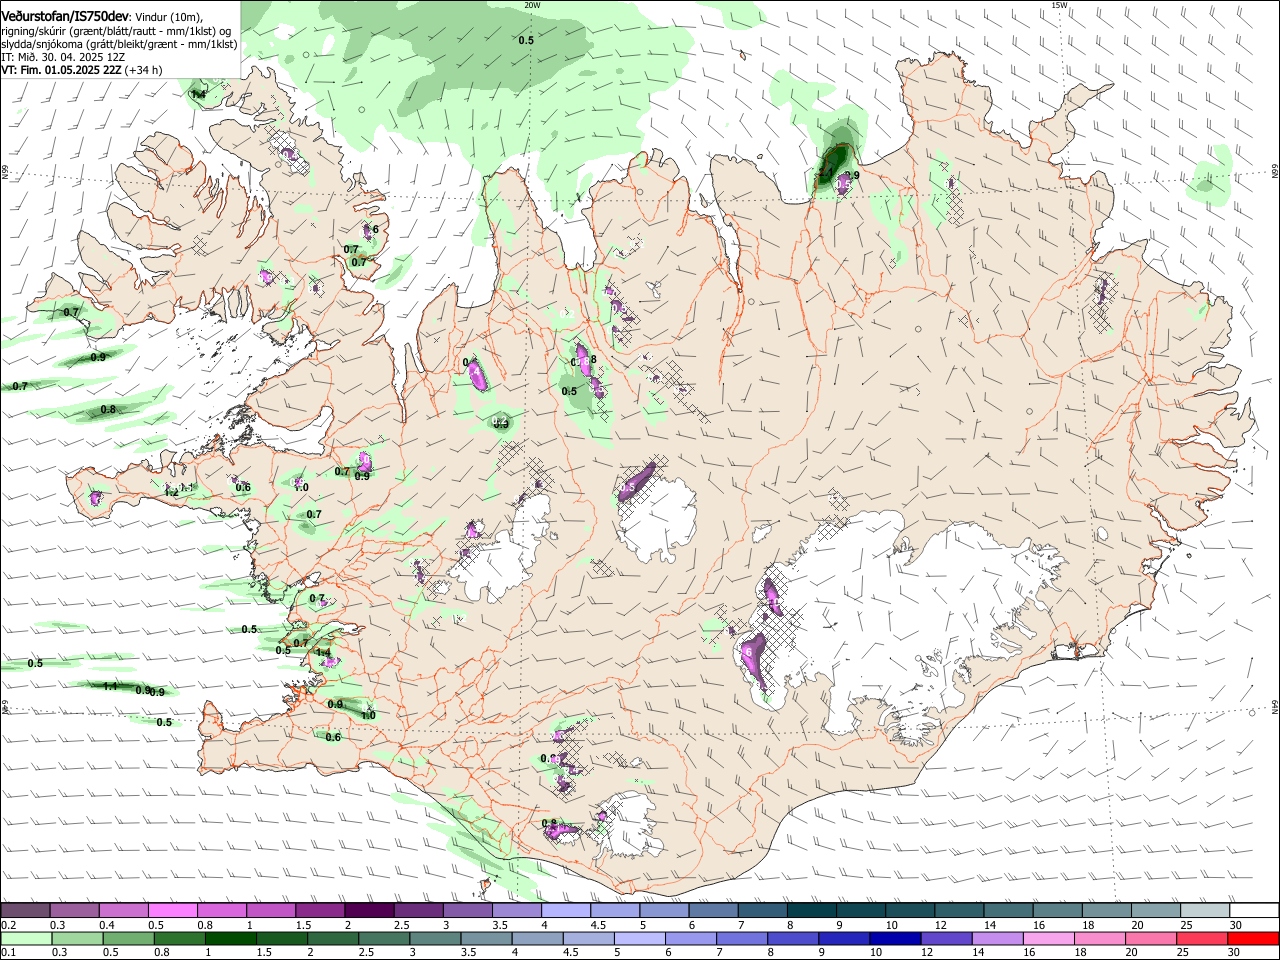Pick the medium green 0.5 legend swatch
1280x960 pixels.
[128, 939]
